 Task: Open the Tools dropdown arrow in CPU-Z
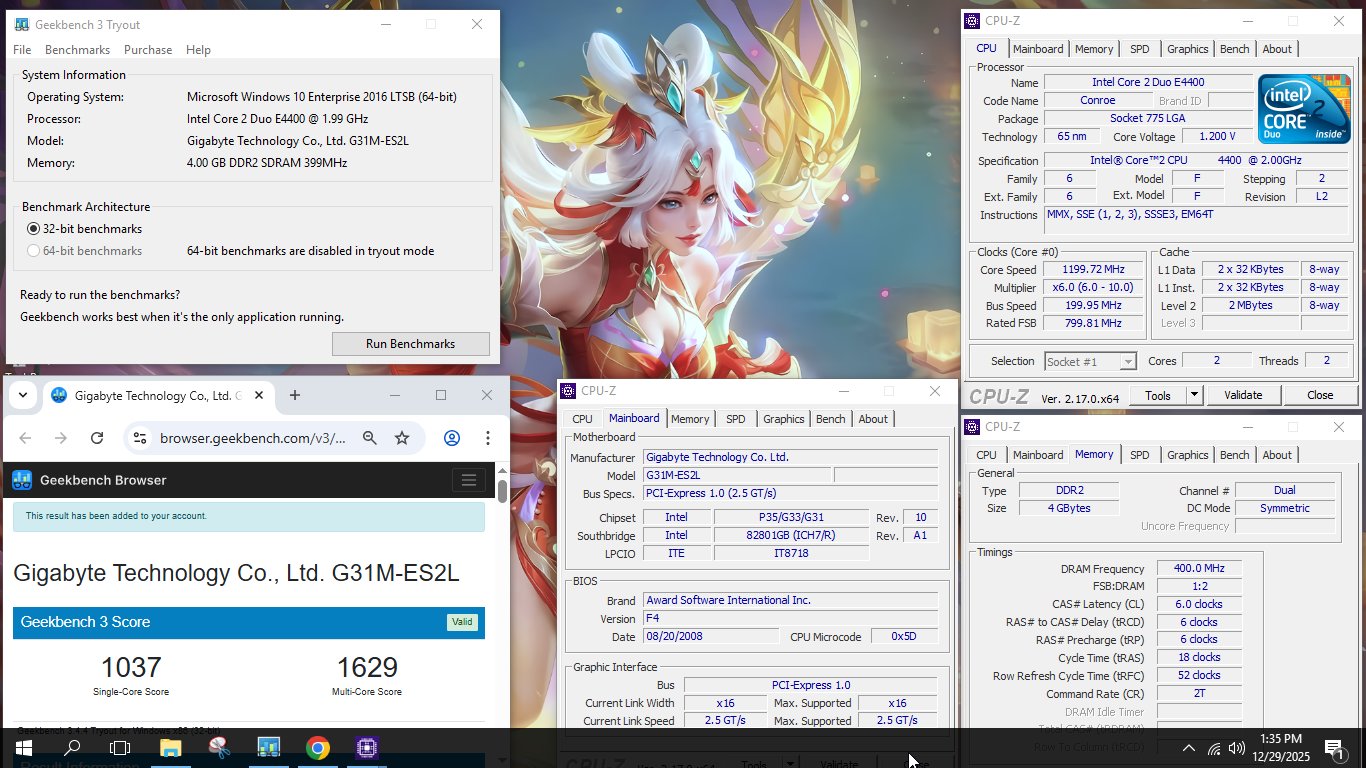tap(1194, 395)
